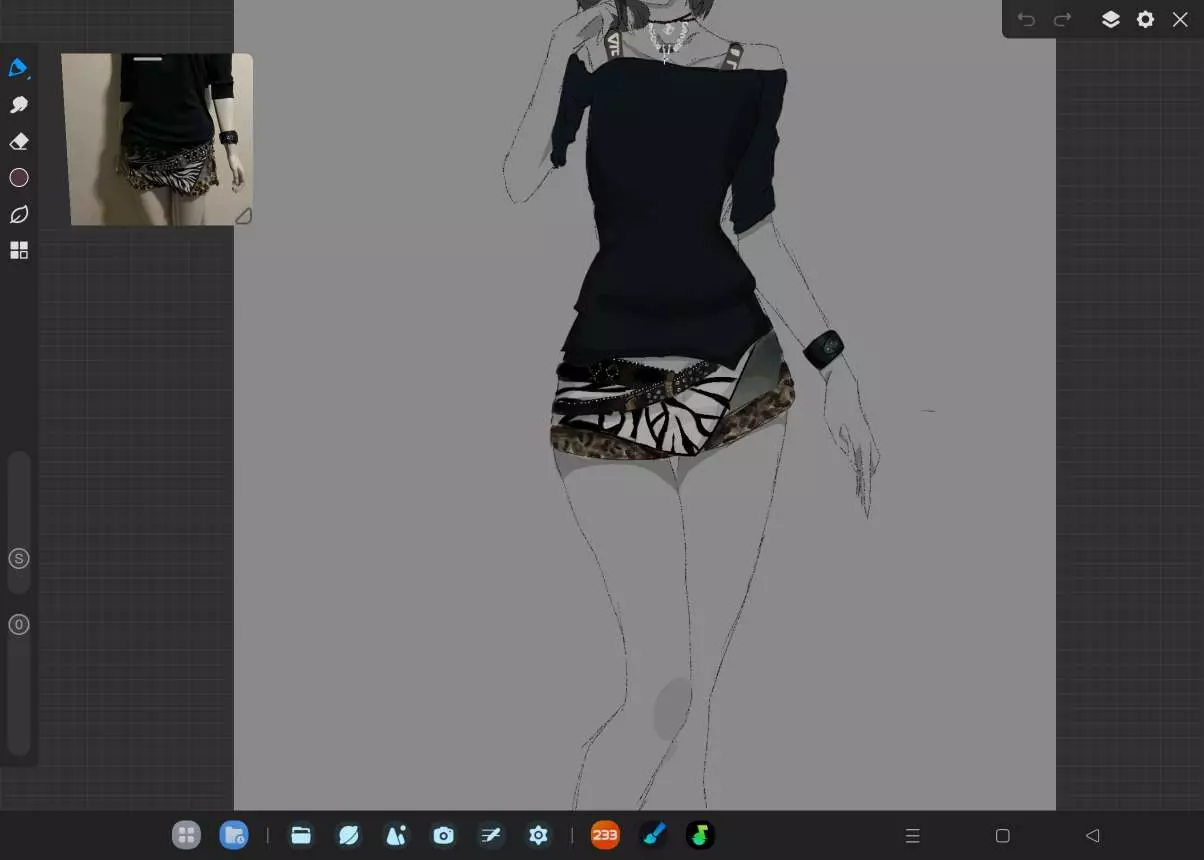Screen dimensions: 1204x860
Task: Open the leaf-shaped tool in sidebar
Action: click(18, 215)
